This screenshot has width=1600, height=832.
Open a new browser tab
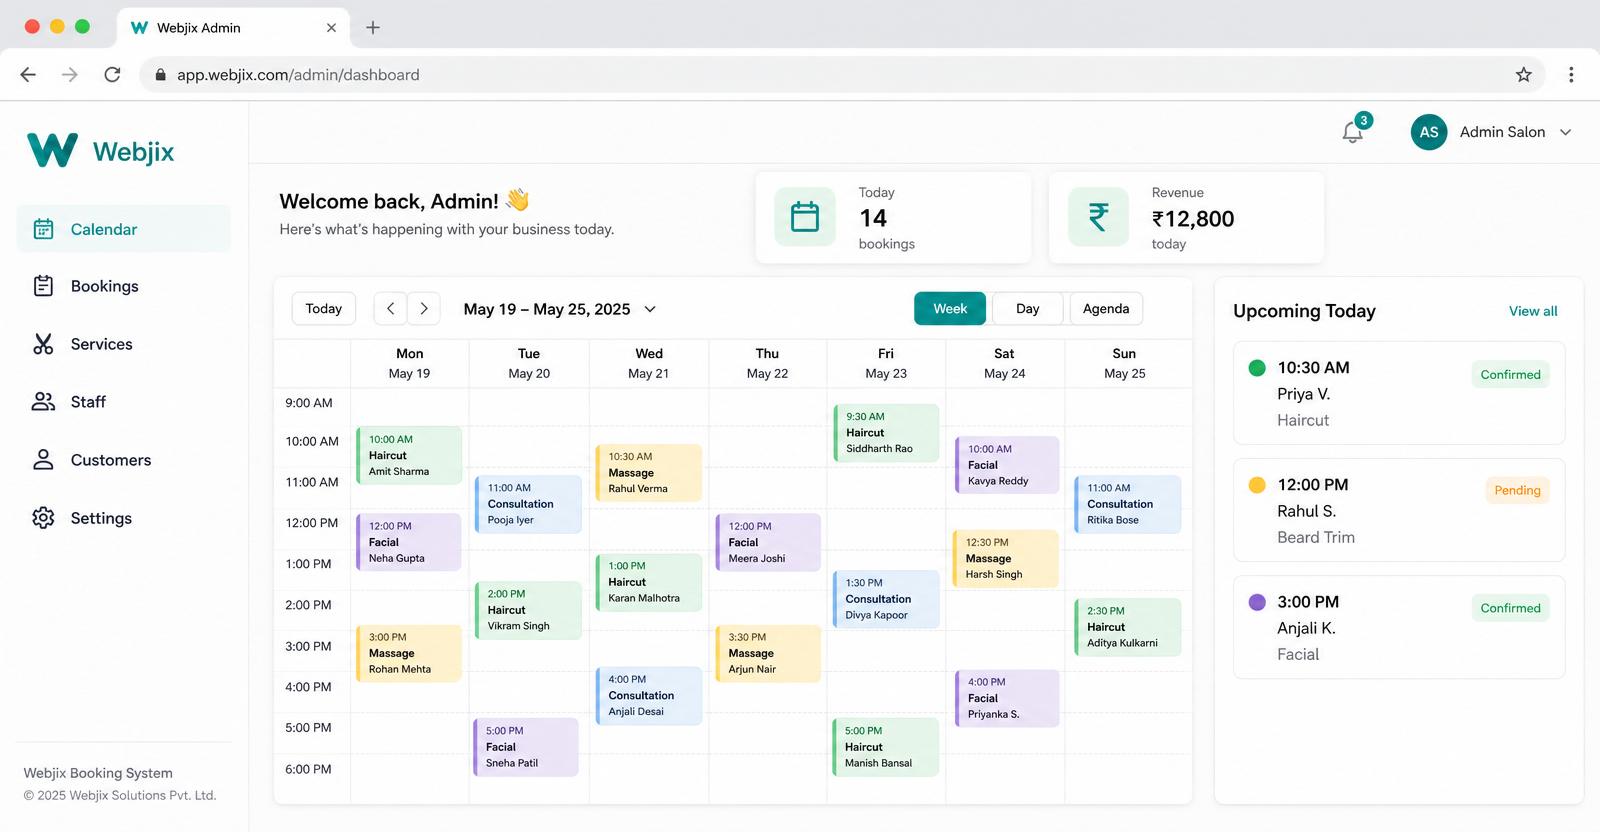[x=373, y=28]
